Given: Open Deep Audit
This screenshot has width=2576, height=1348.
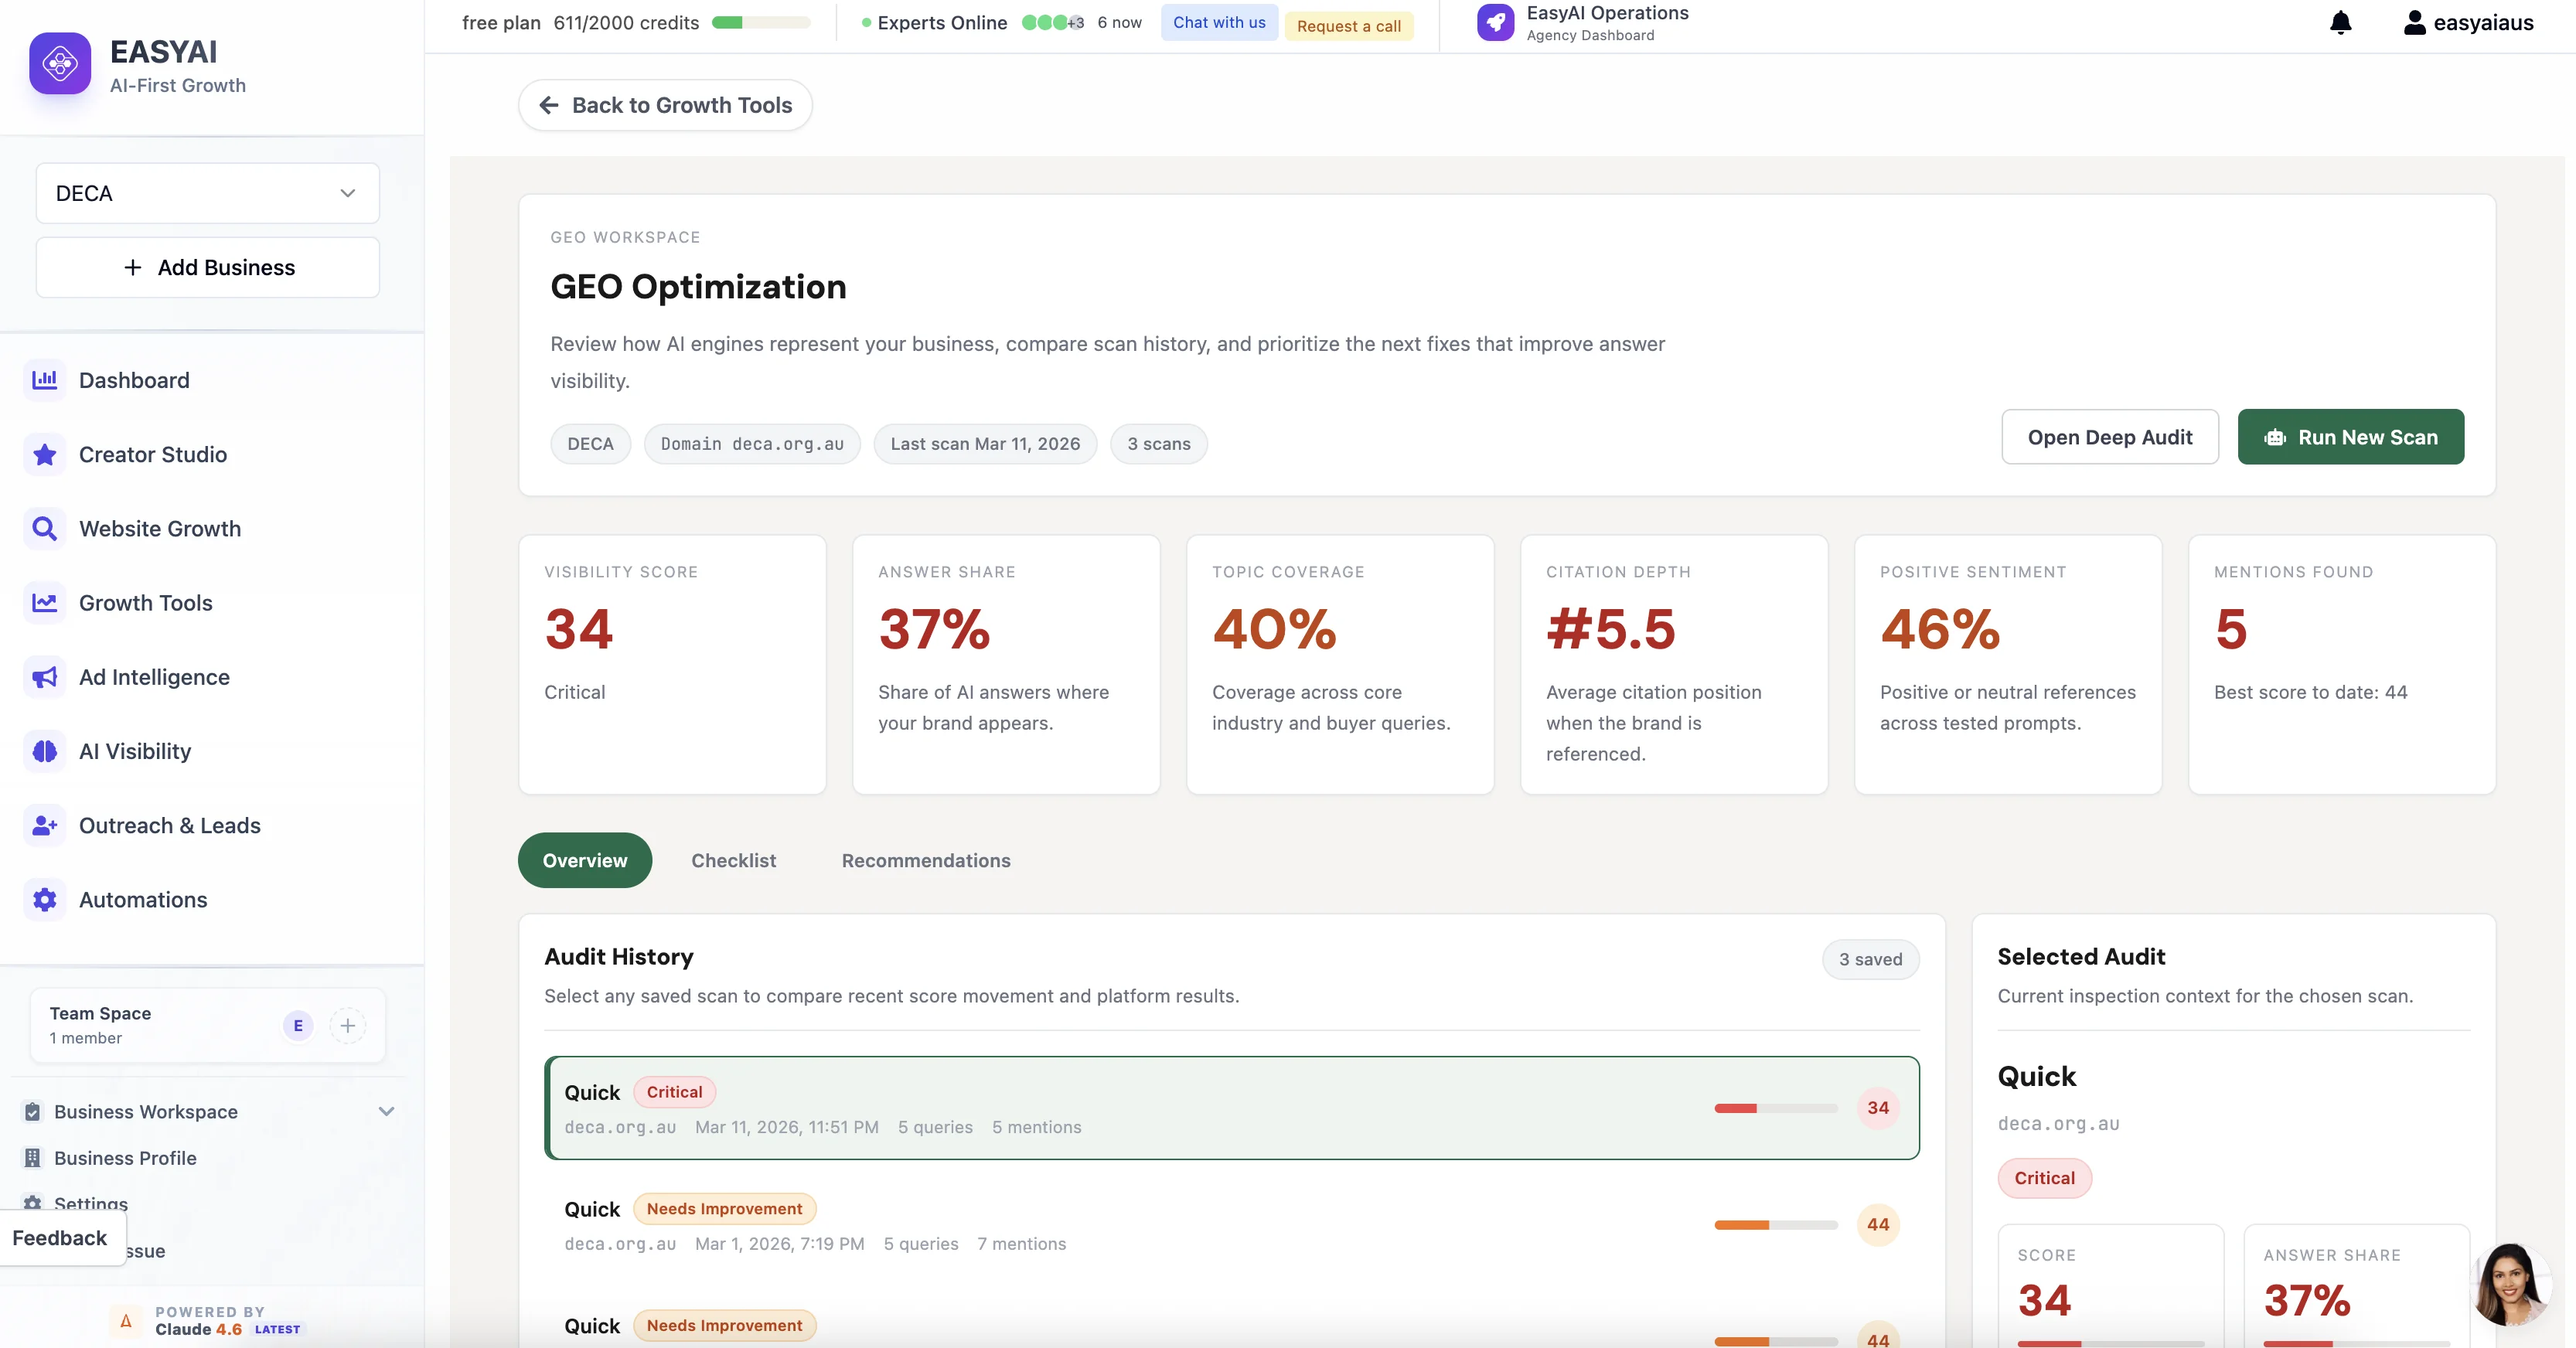Looking at the screenshot, I should [2110, 437].
